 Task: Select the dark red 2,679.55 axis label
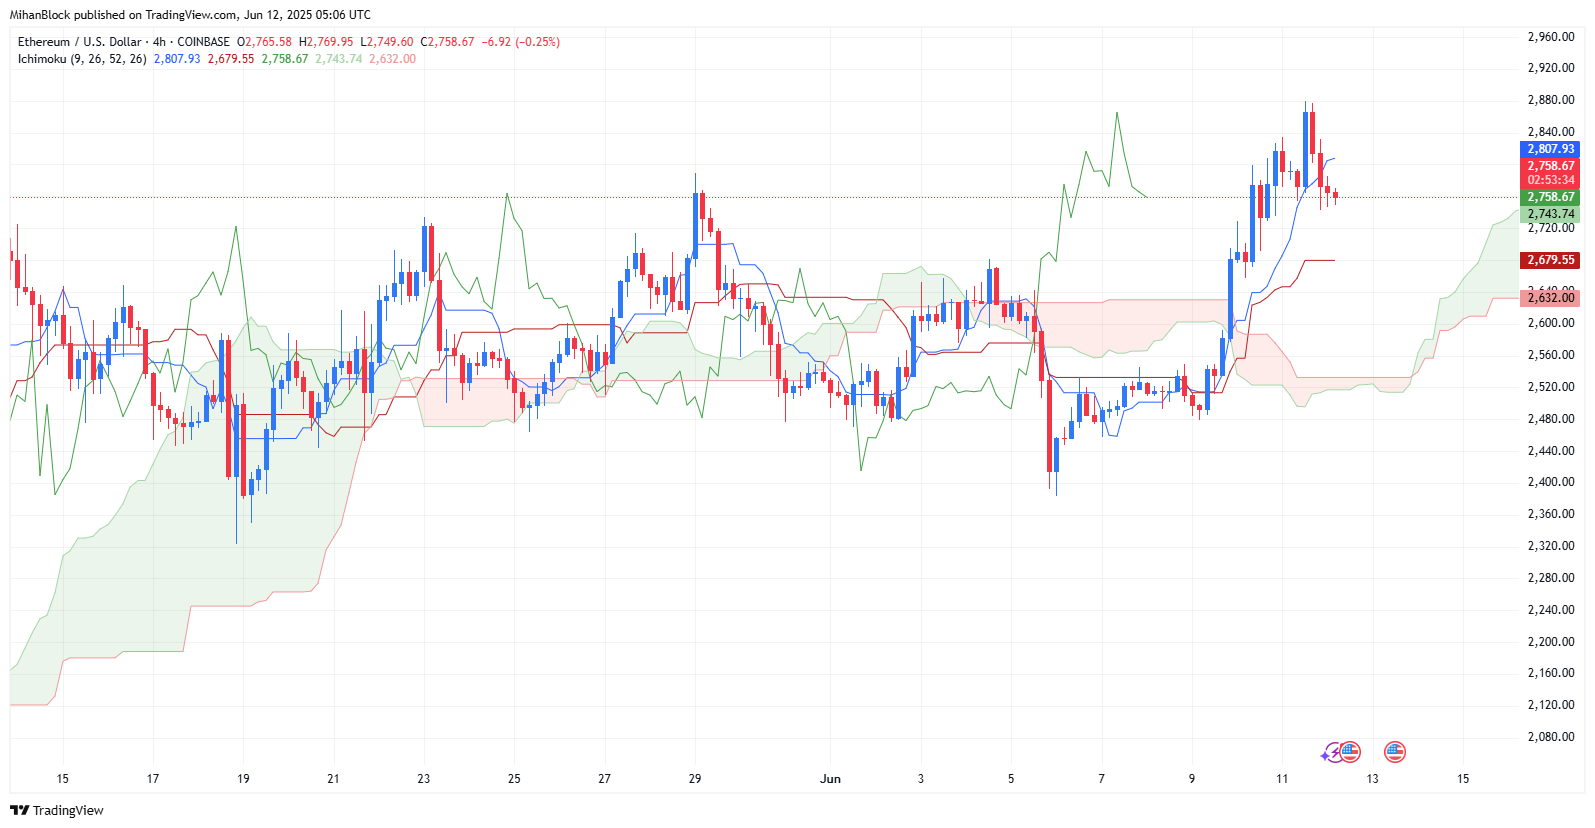[1549, 260]
